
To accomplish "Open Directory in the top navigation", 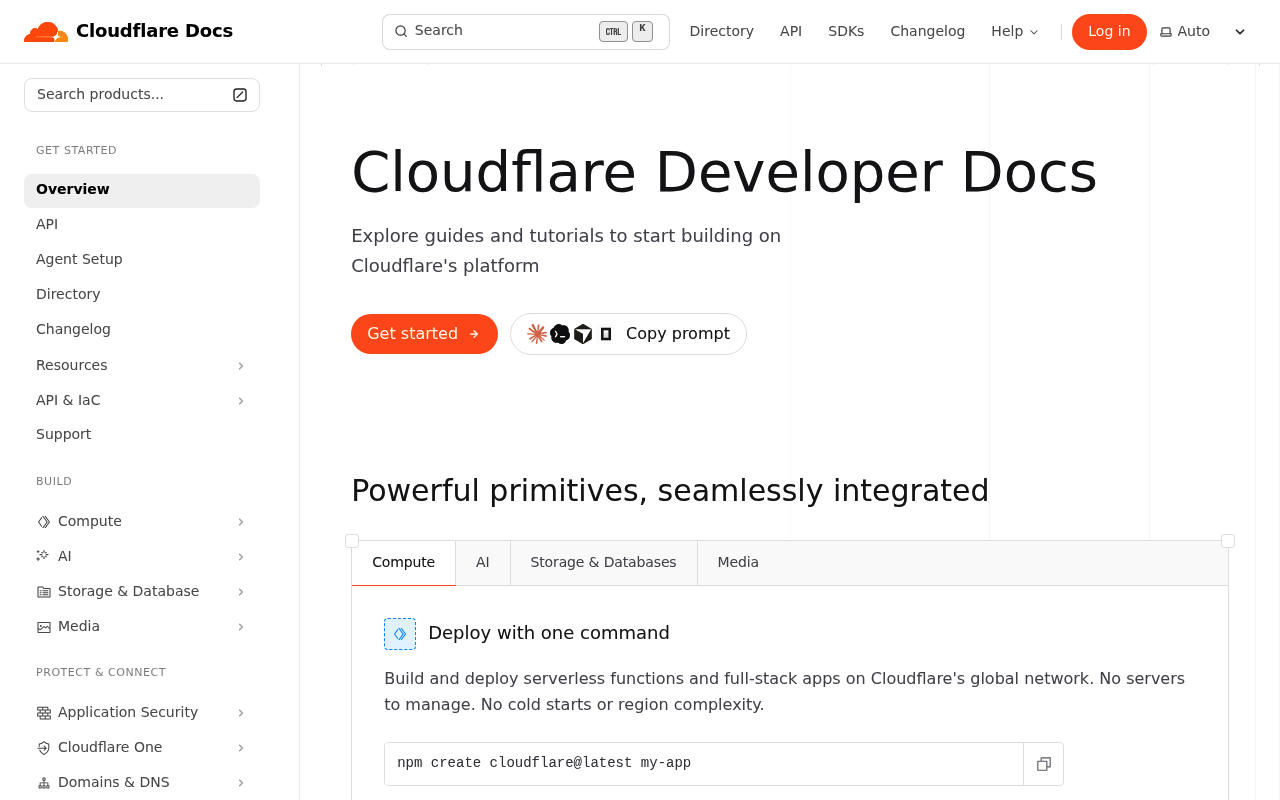I will 722,32.
